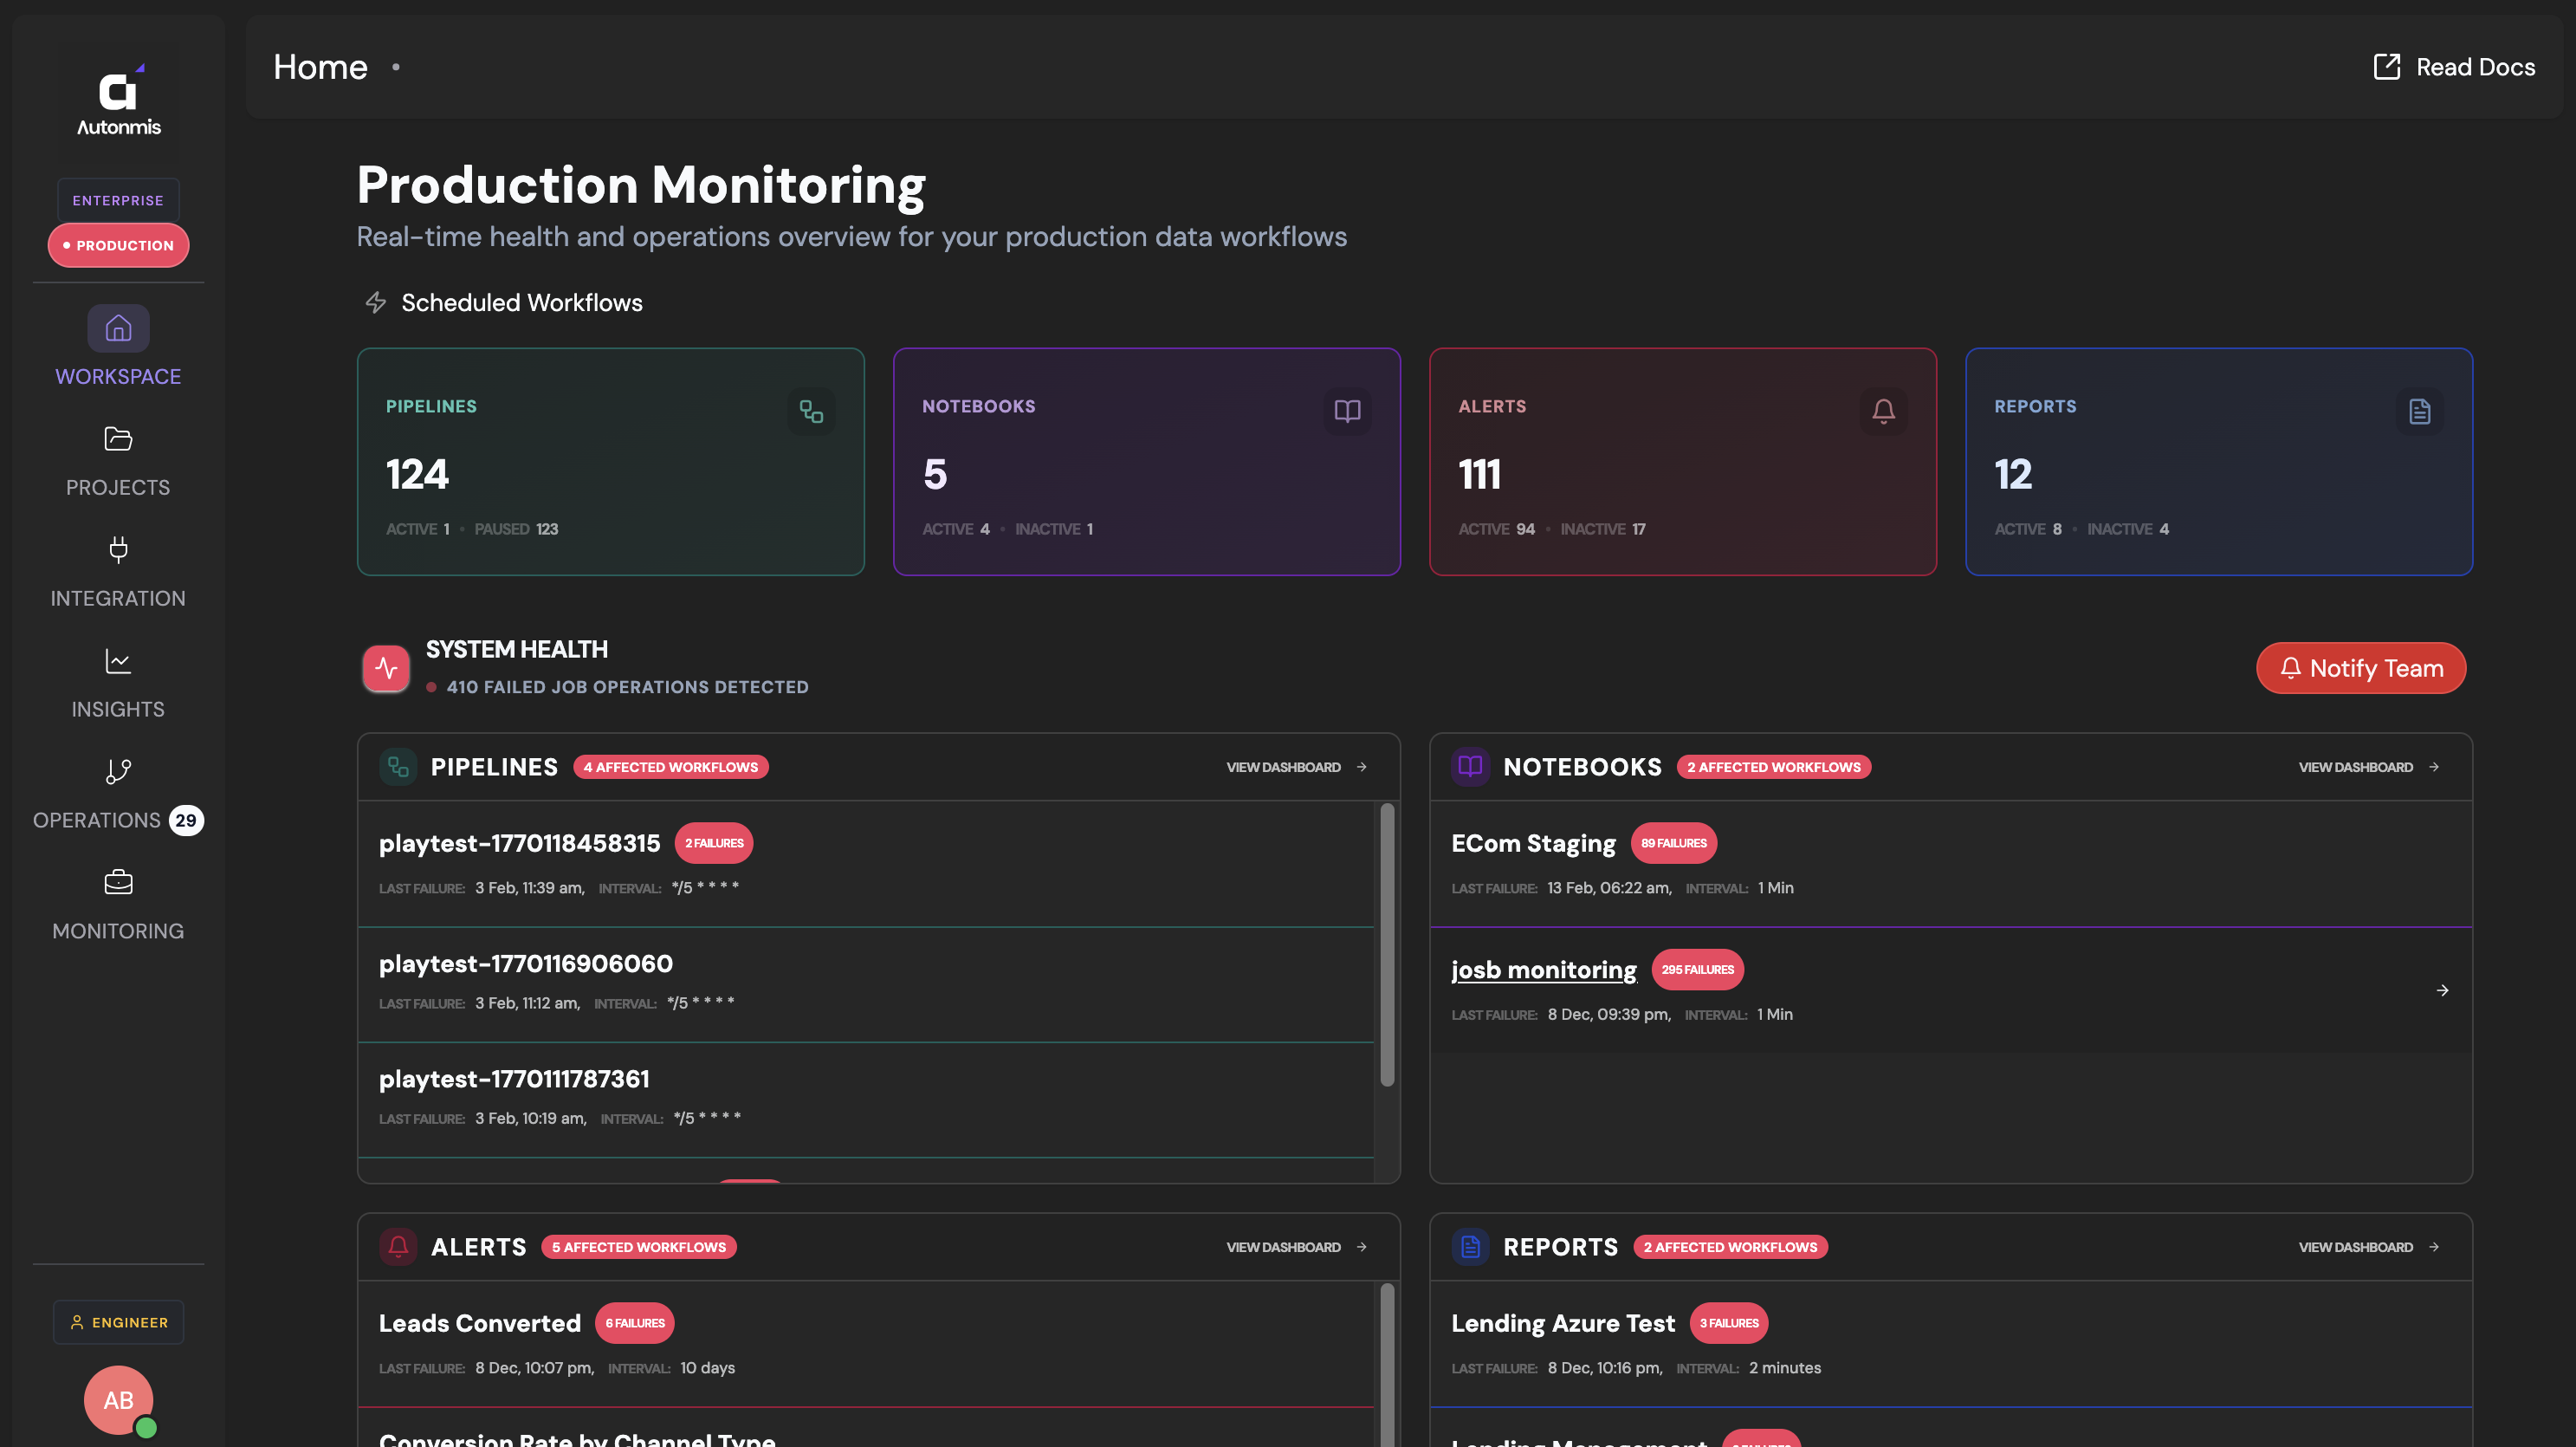Open the Insights chart icon
The height and width of the screenshot is (1447, 2576).
pos(118,661)
